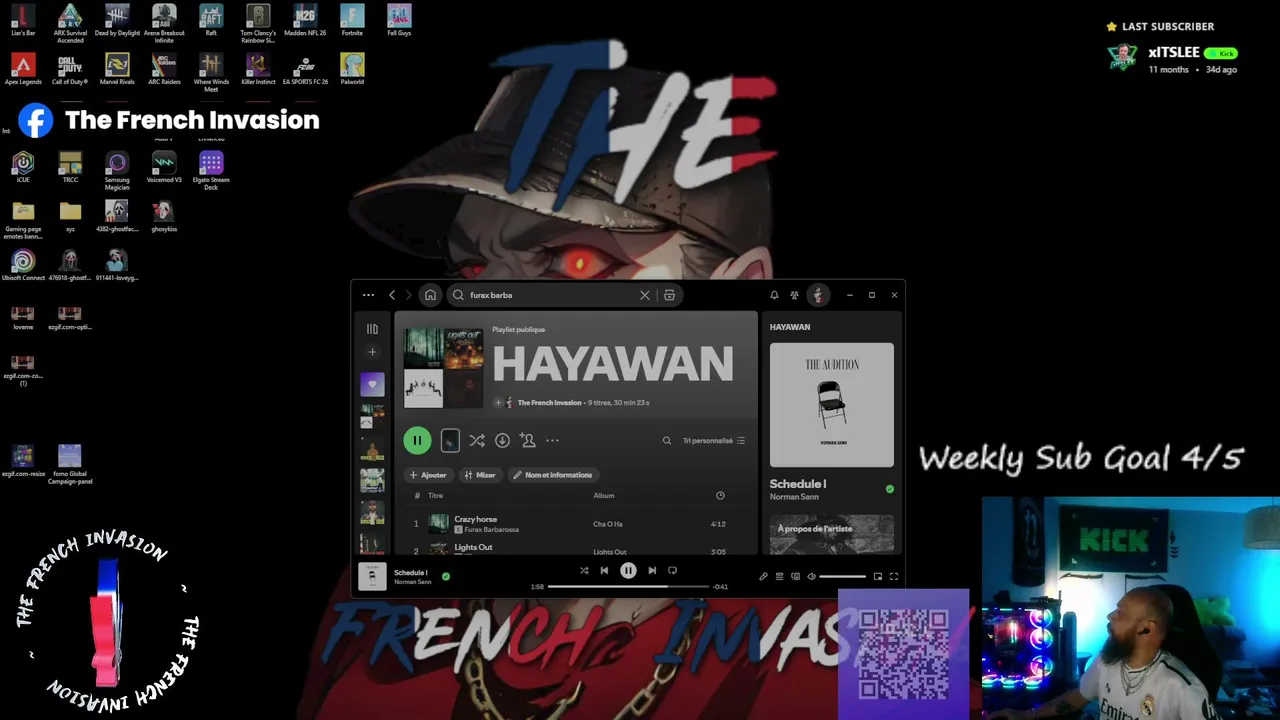The height and width of the screenshot is (720, 1280).
Task: Collapse the Your Library sidebar
Action: [x=372, y=329]
